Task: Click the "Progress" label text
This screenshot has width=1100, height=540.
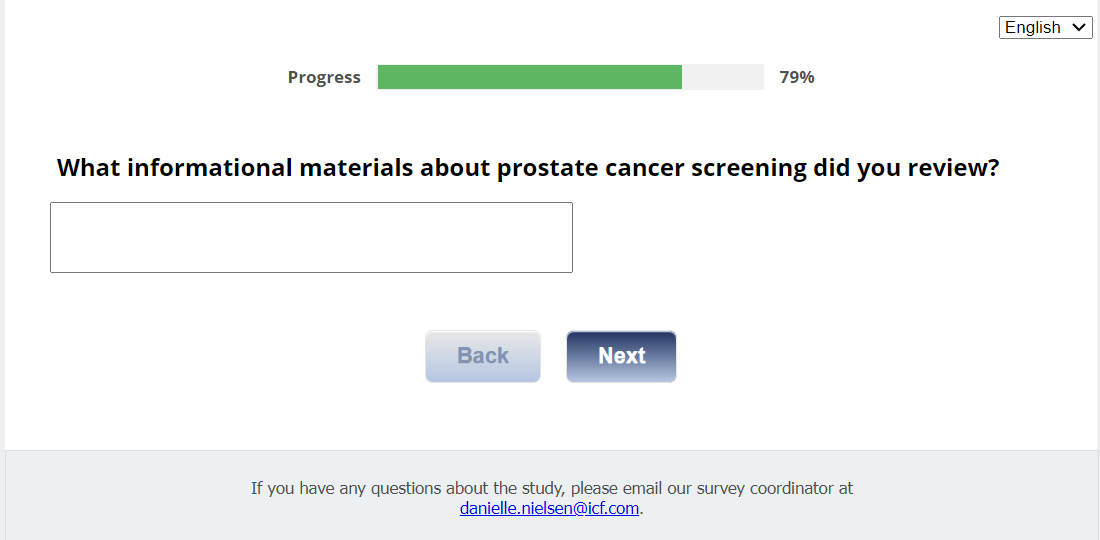Action: pos(324,78)
